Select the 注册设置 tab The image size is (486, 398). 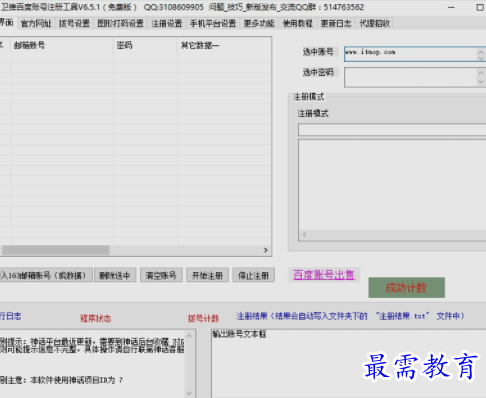pos(167,23)
